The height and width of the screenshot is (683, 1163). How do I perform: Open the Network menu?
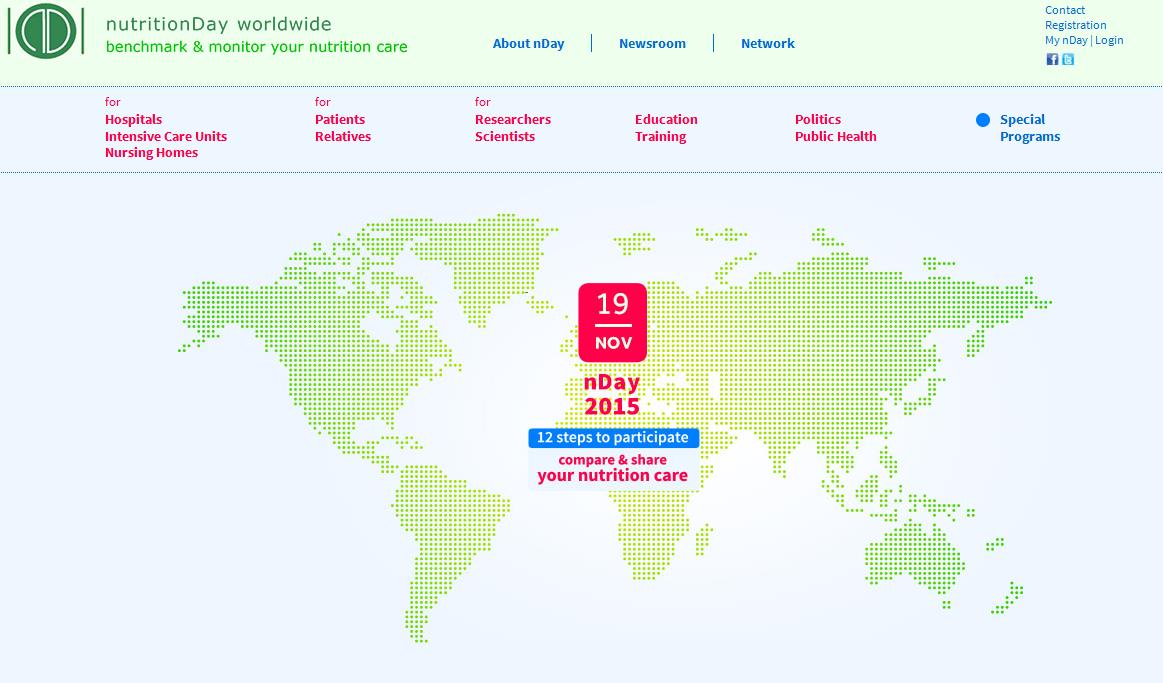click(x=768, y=44)
